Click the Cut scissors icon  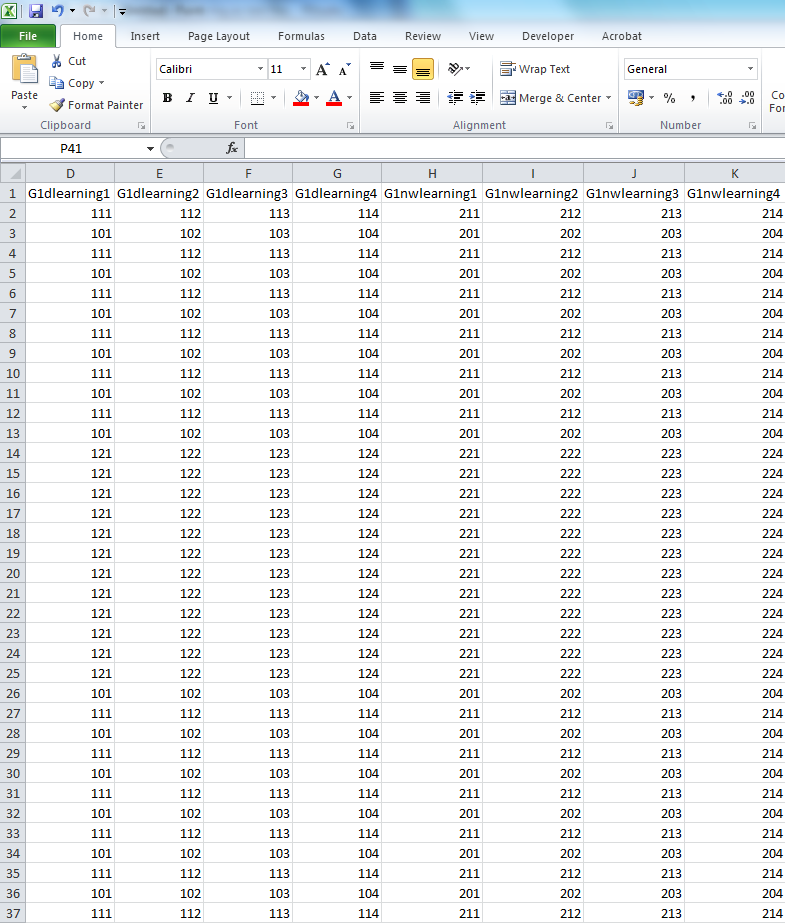pyautogui.click(x=57, y=61)
